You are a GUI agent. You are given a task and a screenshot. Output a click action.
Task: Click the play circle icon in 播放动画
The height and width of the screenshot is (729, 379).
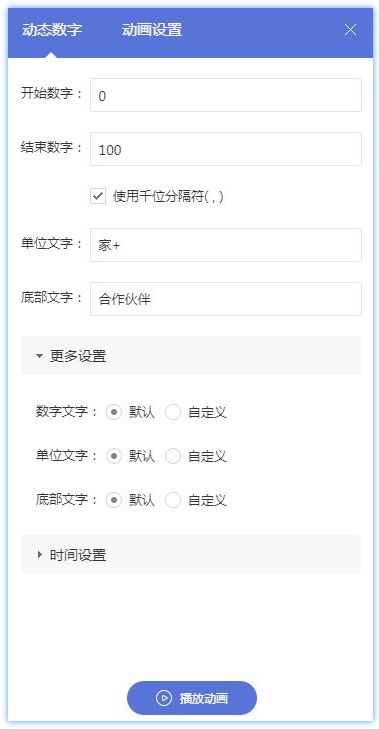click(164, 698)
